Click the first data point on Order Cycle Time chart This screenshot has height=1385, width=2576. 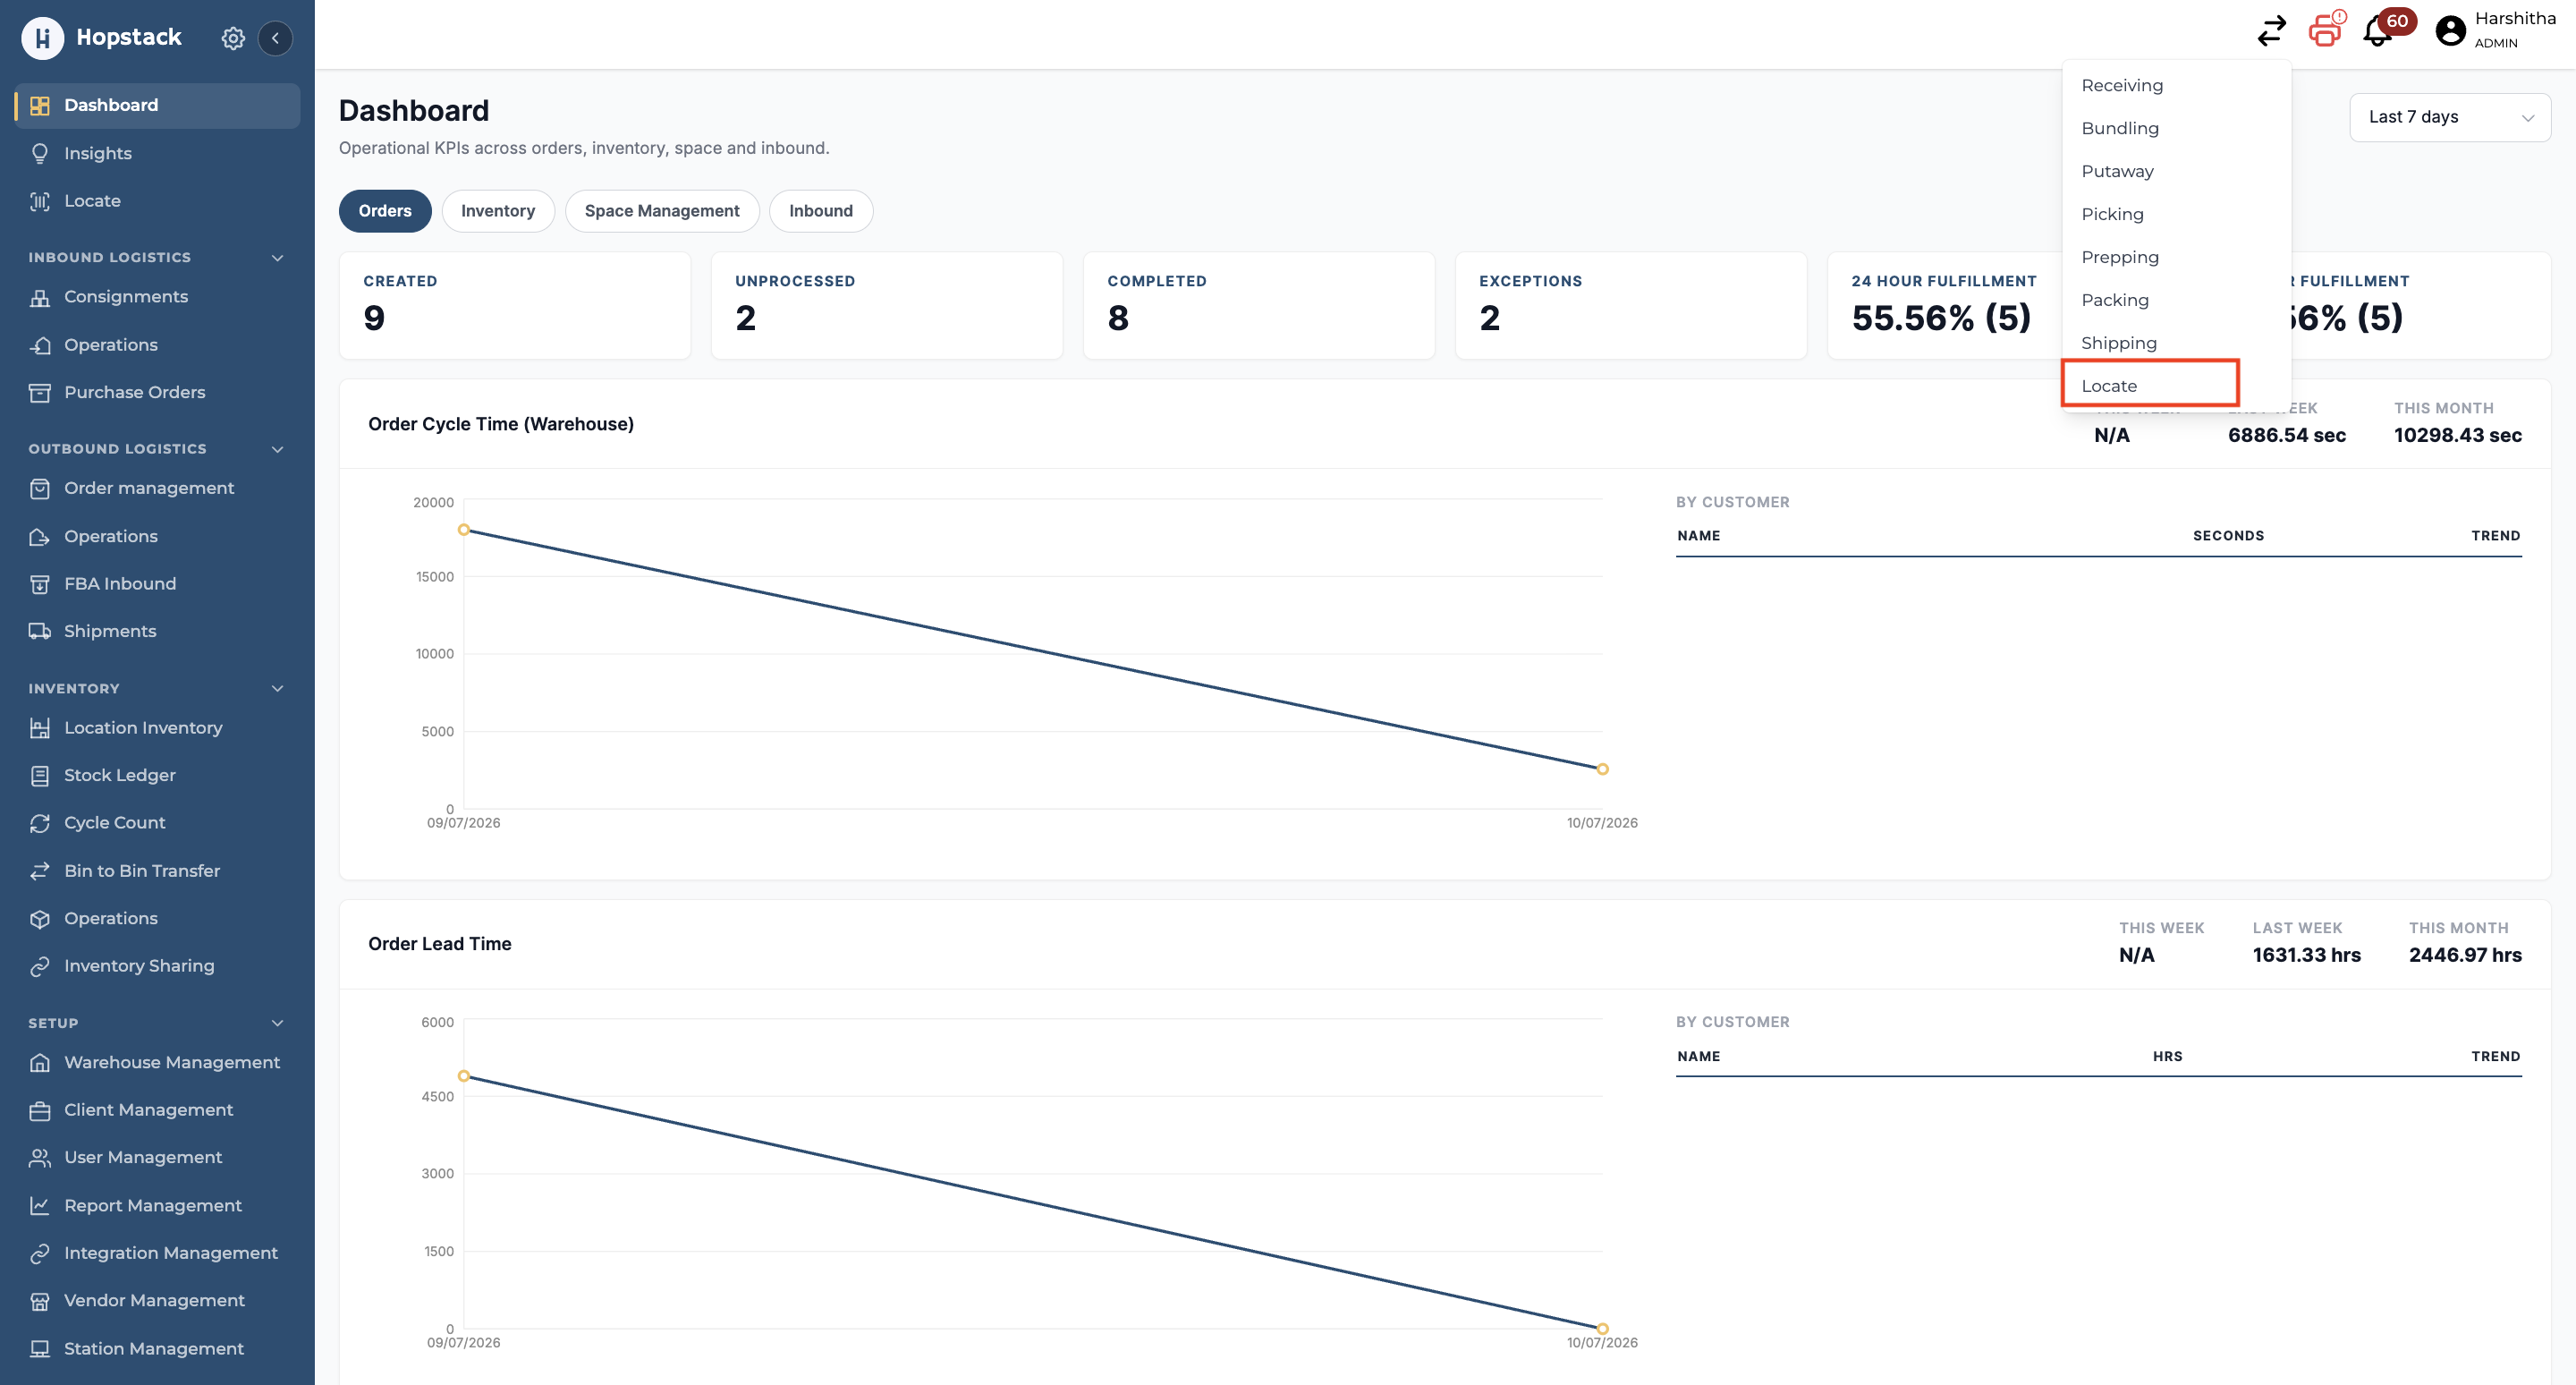pyautogui.click(x=464, y=530)
